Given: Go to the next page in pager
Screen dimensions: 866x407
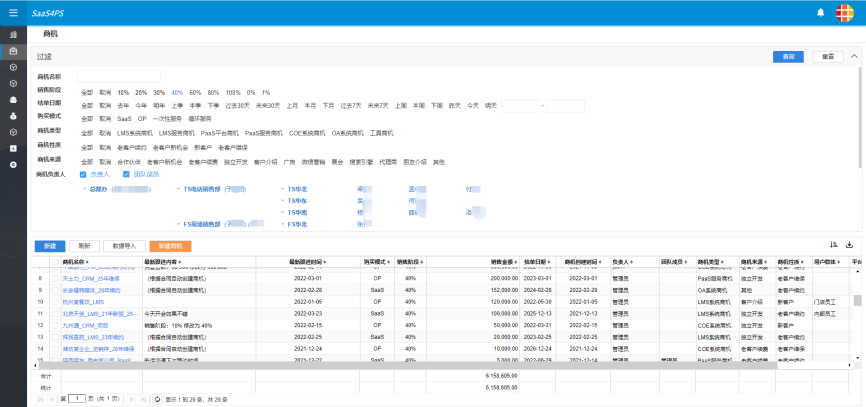Looking at the screenshot, I should 131,399.
